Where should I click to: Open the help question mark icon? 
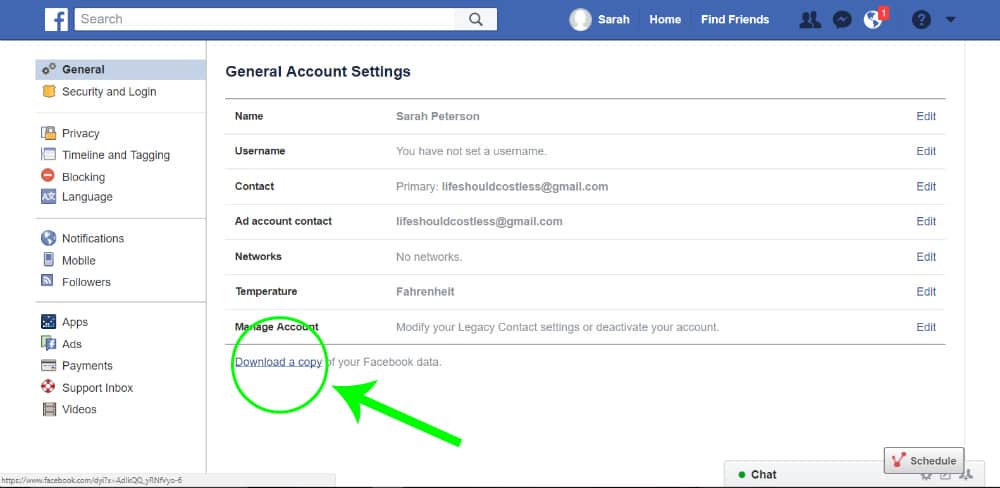pos(921,20)
